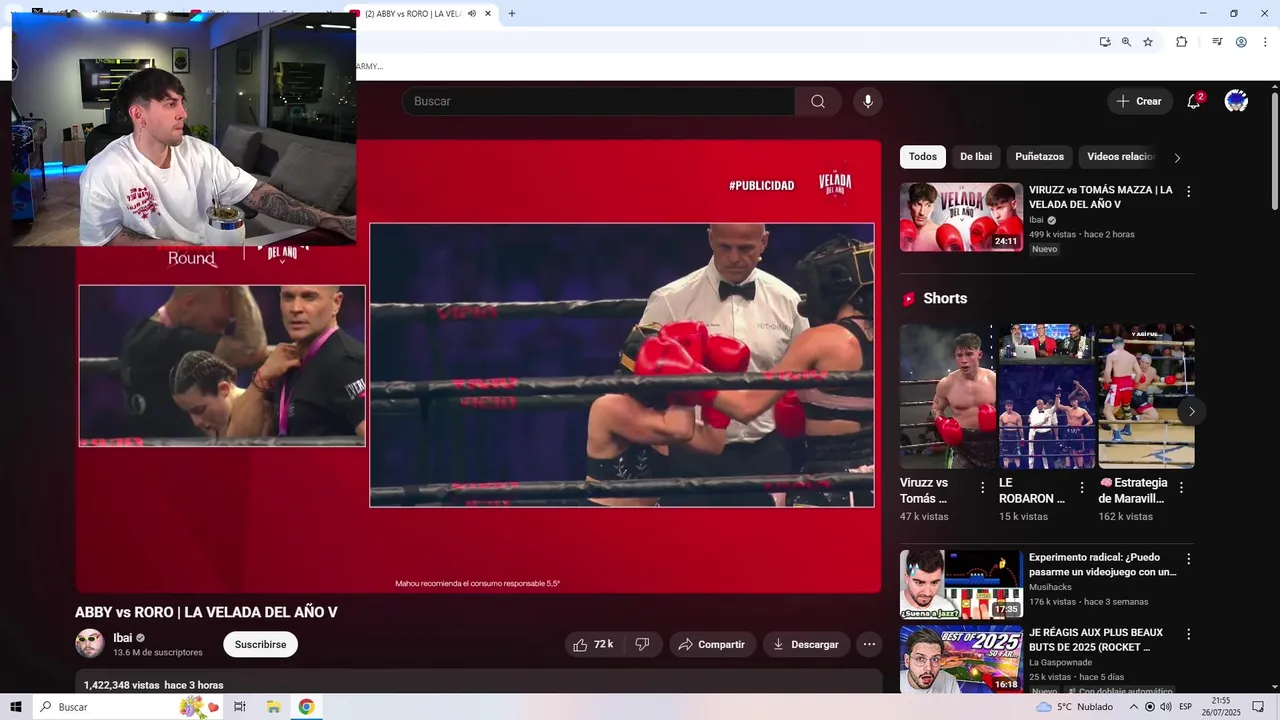This screenshot has height=720, width=1280.
Task: Show hidden system tray icons
Action: pyautogui.click(x=1134, y=707)
